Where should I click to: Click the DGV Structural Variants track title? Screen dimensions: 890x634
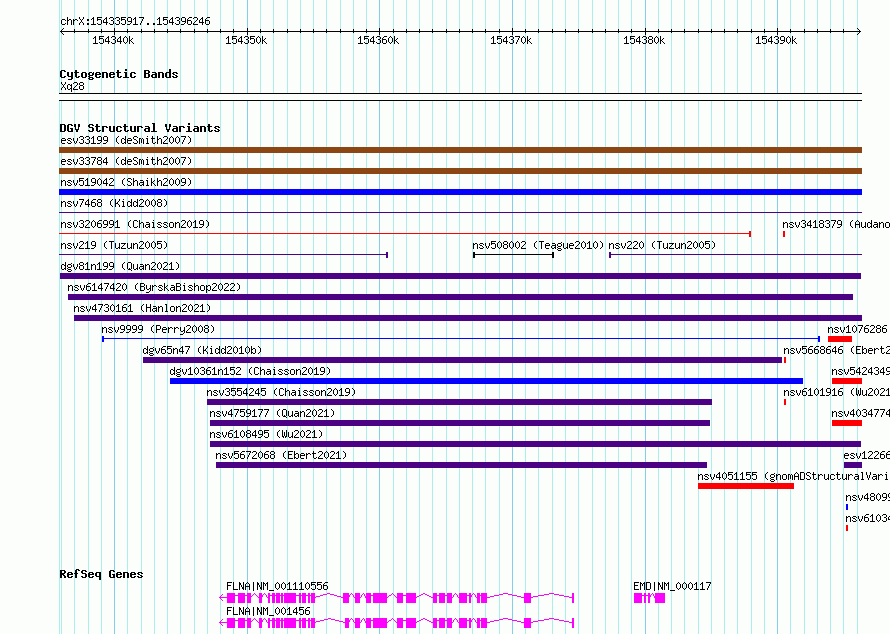tap(140, 128)
